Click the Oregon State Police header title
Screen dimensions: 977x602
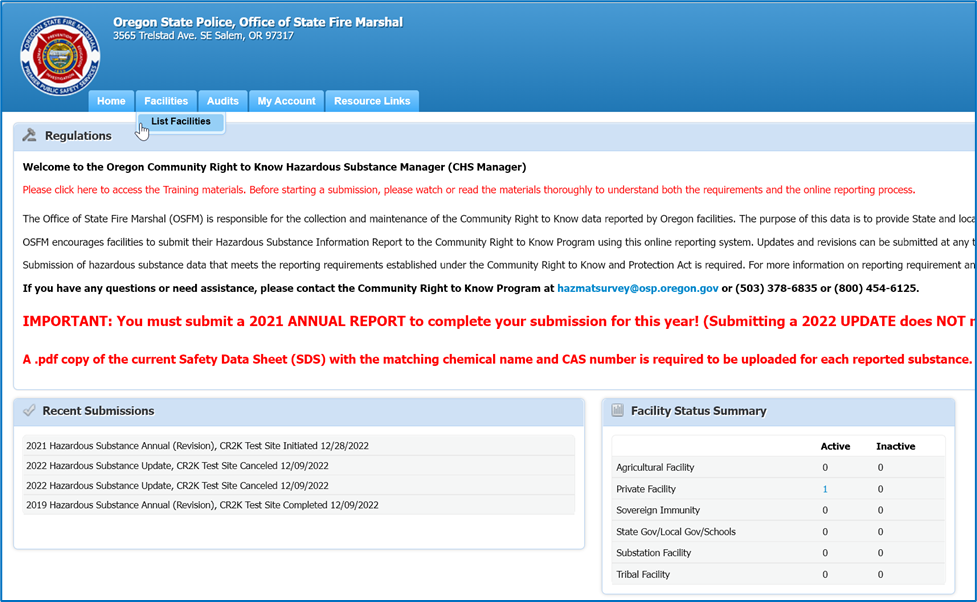tap(257, 22)
